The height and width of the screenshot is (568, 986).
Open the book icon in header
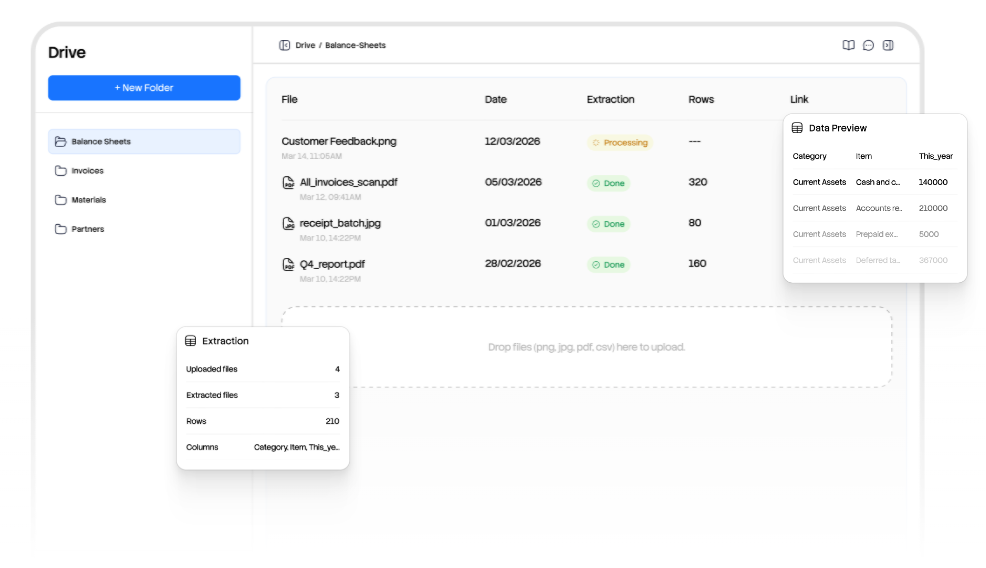tap(848, 45)
